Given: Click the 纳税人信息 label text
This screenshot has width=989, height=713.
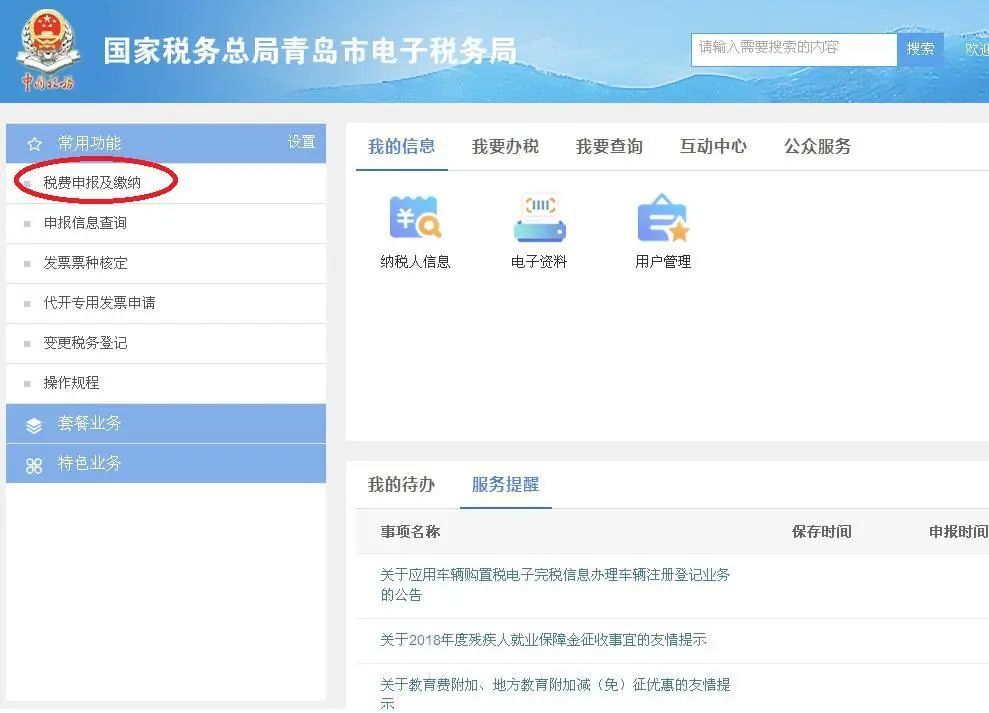Looking at the screenshot, I should [415, 262].
